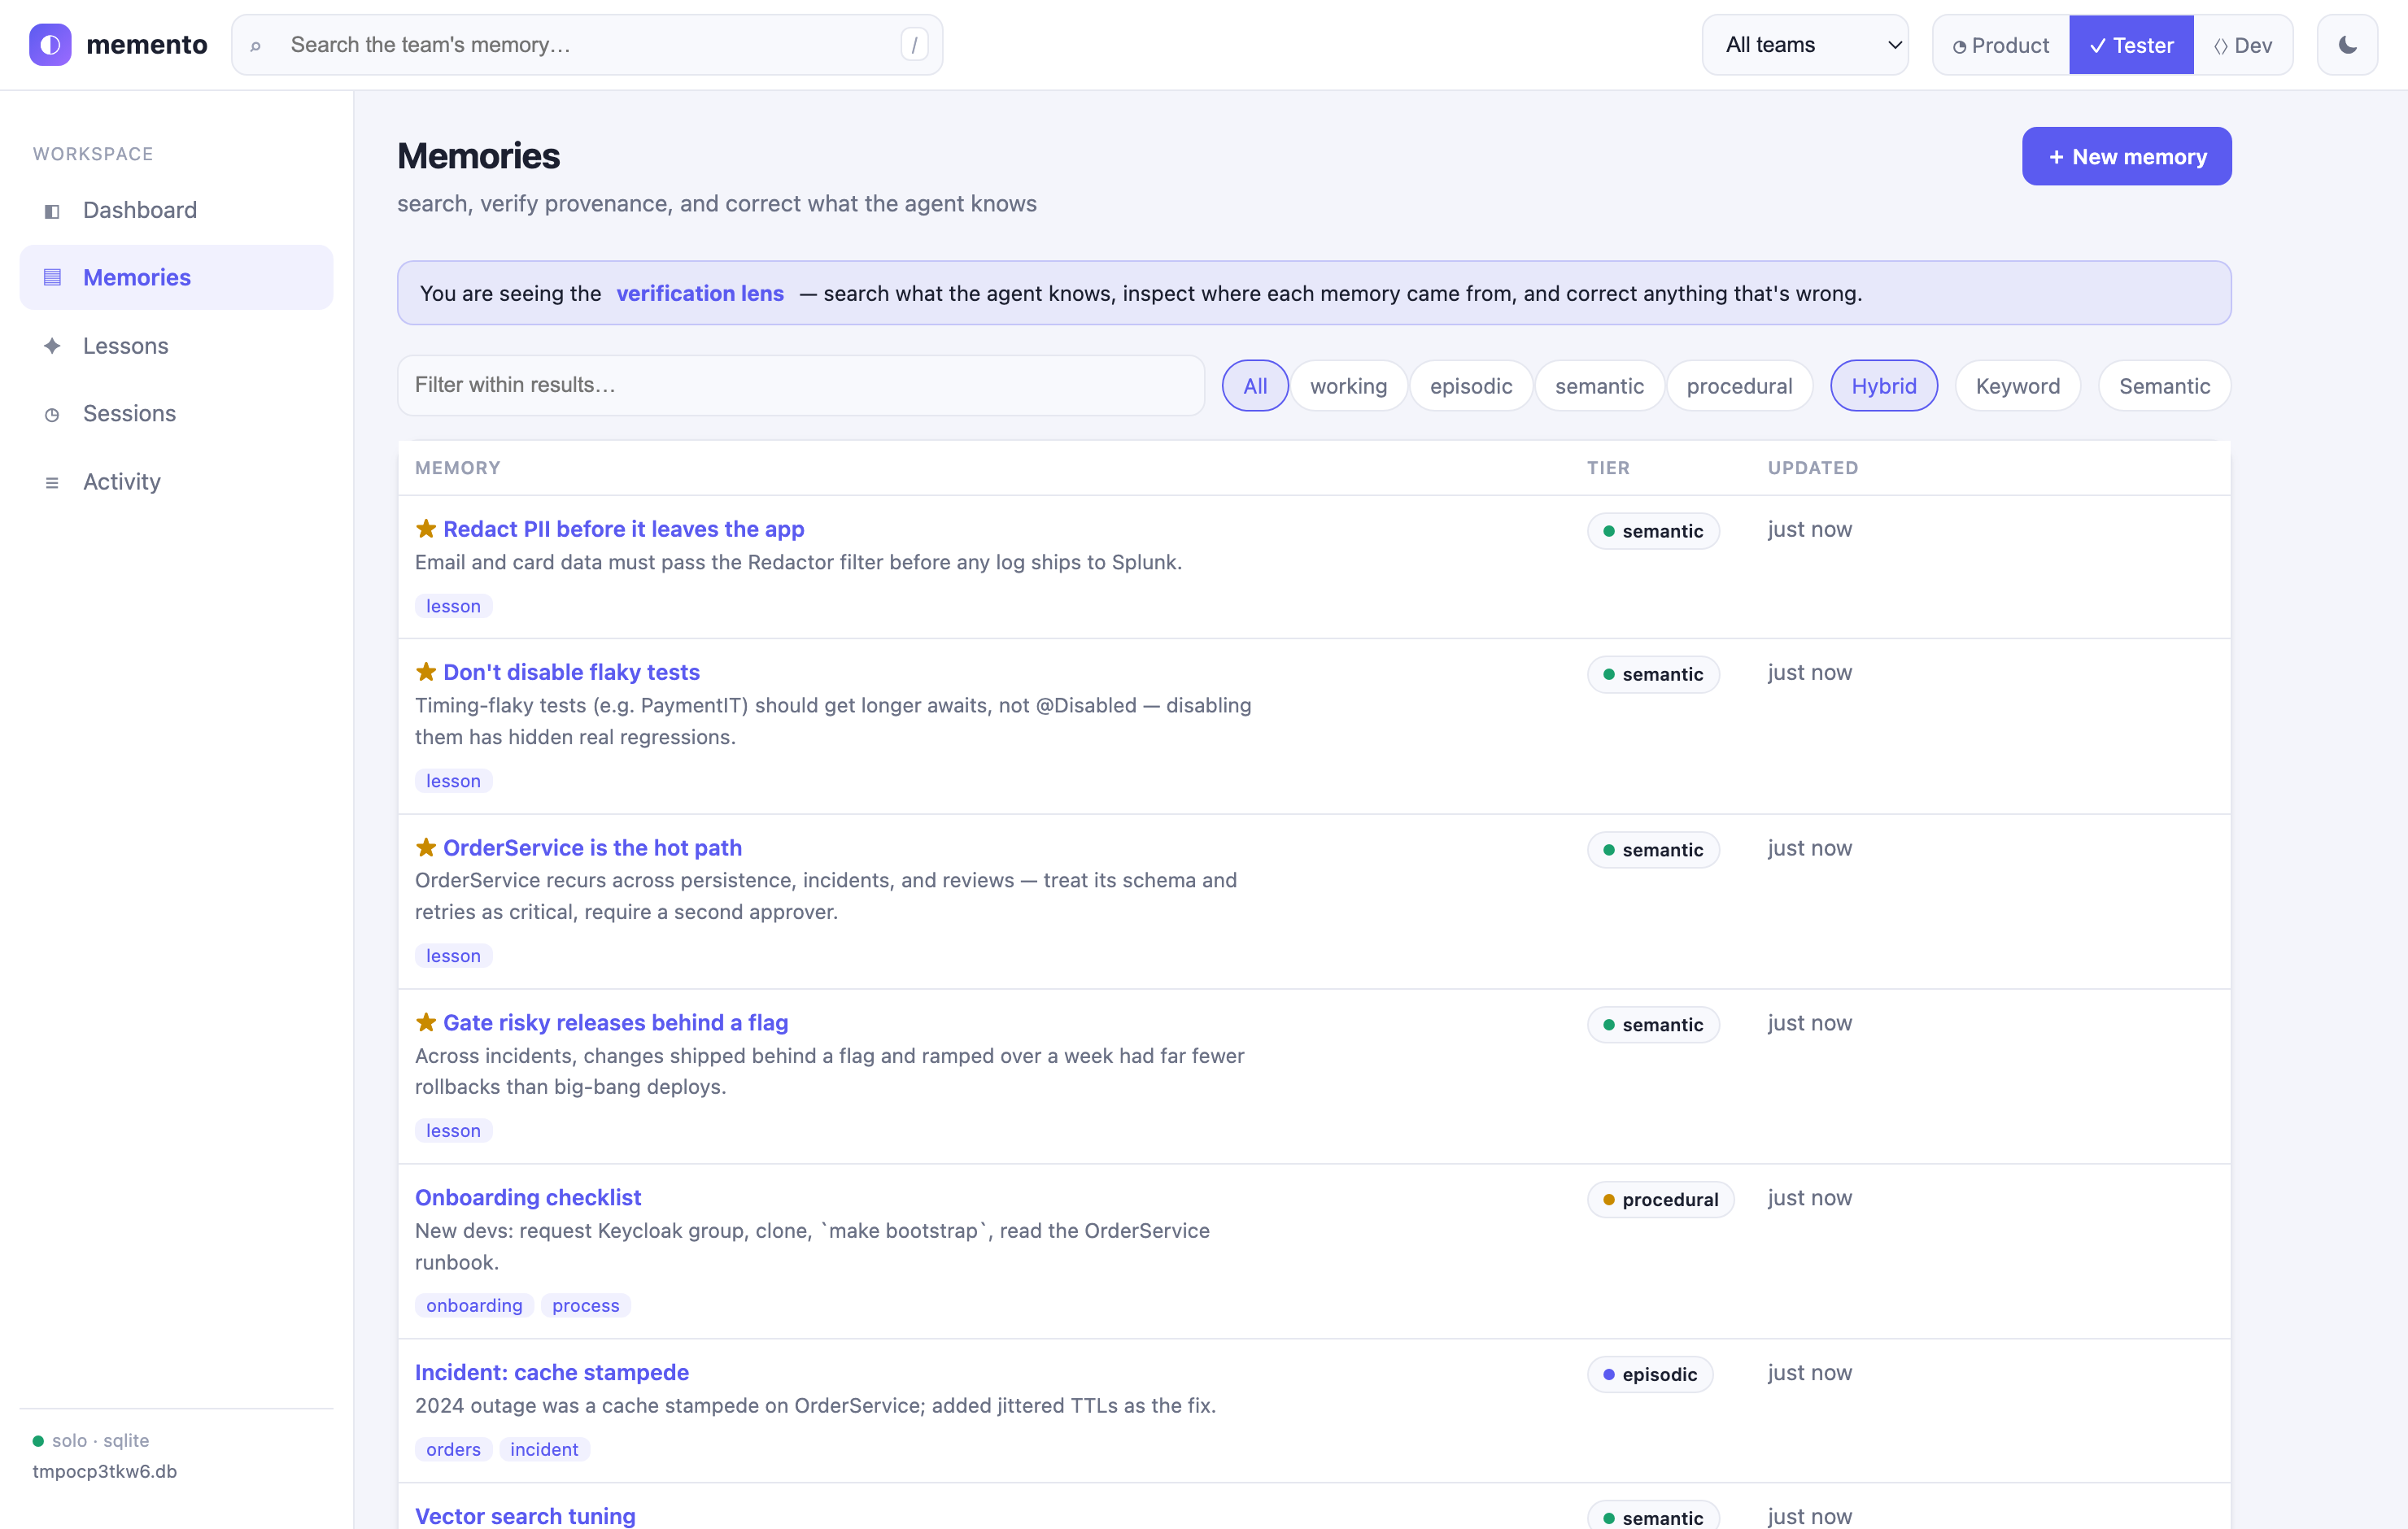Open the Onboarding checklist memory

click(x=528, y=1198)
